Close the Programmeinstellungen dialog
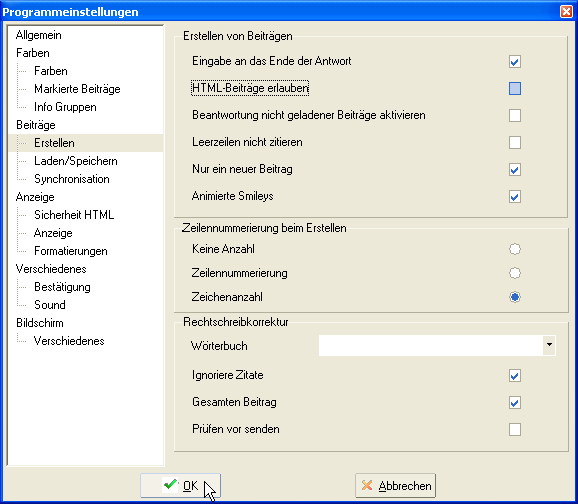 566,11
